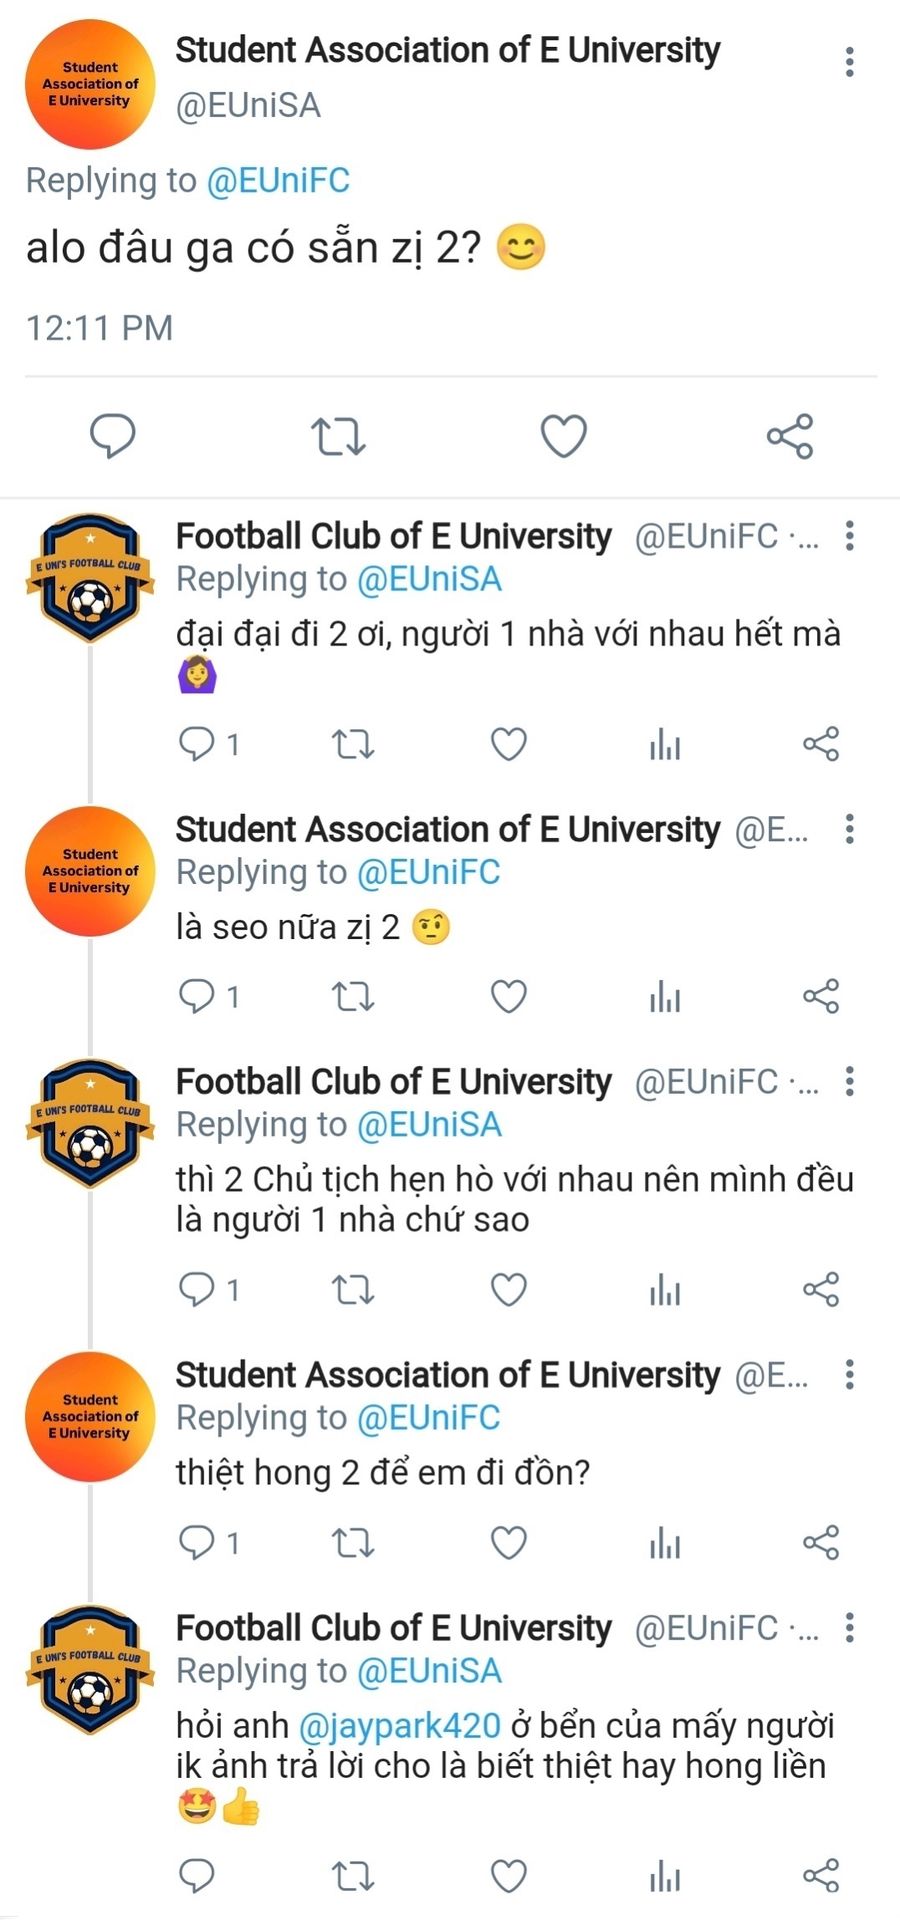Retweet the main Student Association tweet
This screenshot has width=900, height=1920.
338,437
